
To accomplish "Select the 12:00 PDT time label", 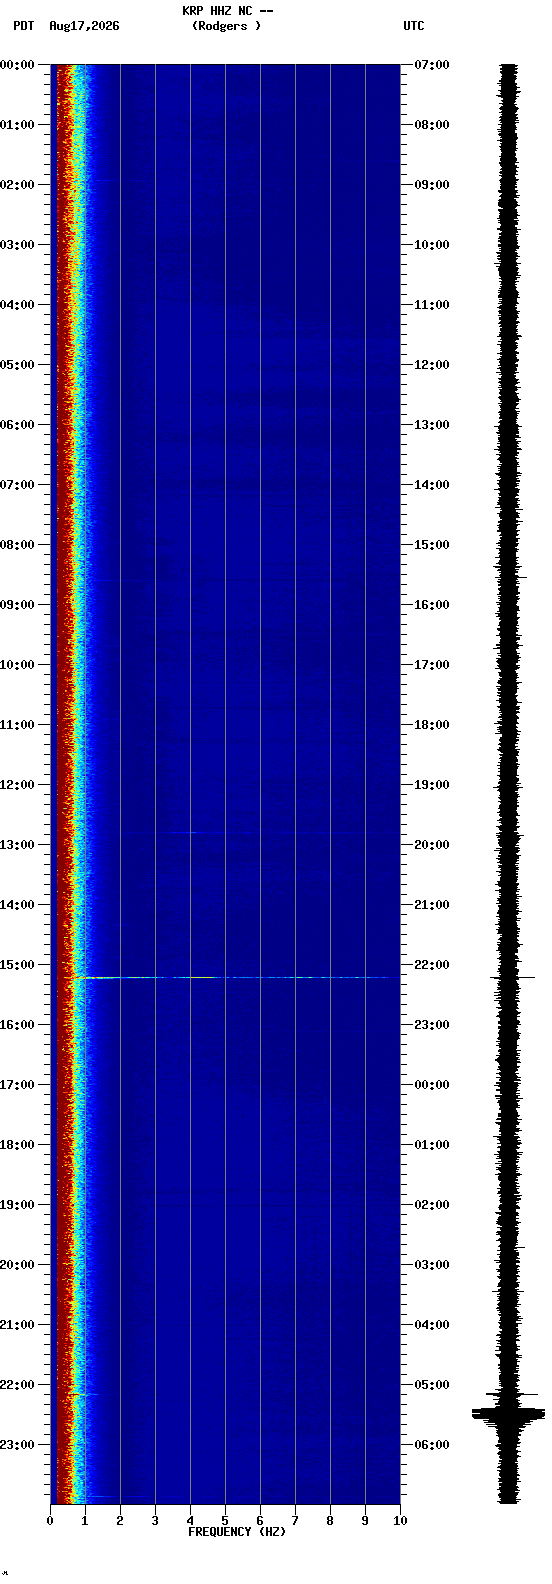I will point(17,785).
